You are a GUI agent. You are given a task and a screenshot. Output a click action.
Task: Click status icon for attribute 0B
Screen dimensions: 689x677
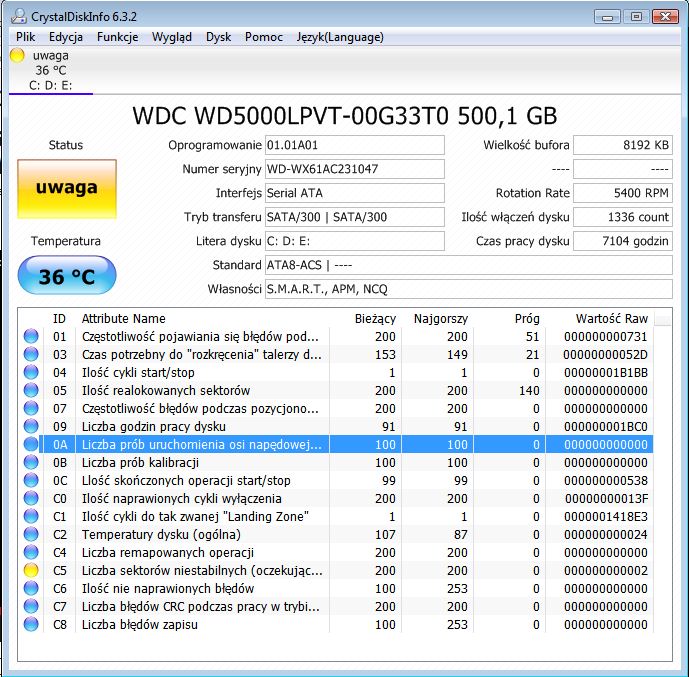click(31, 462)
